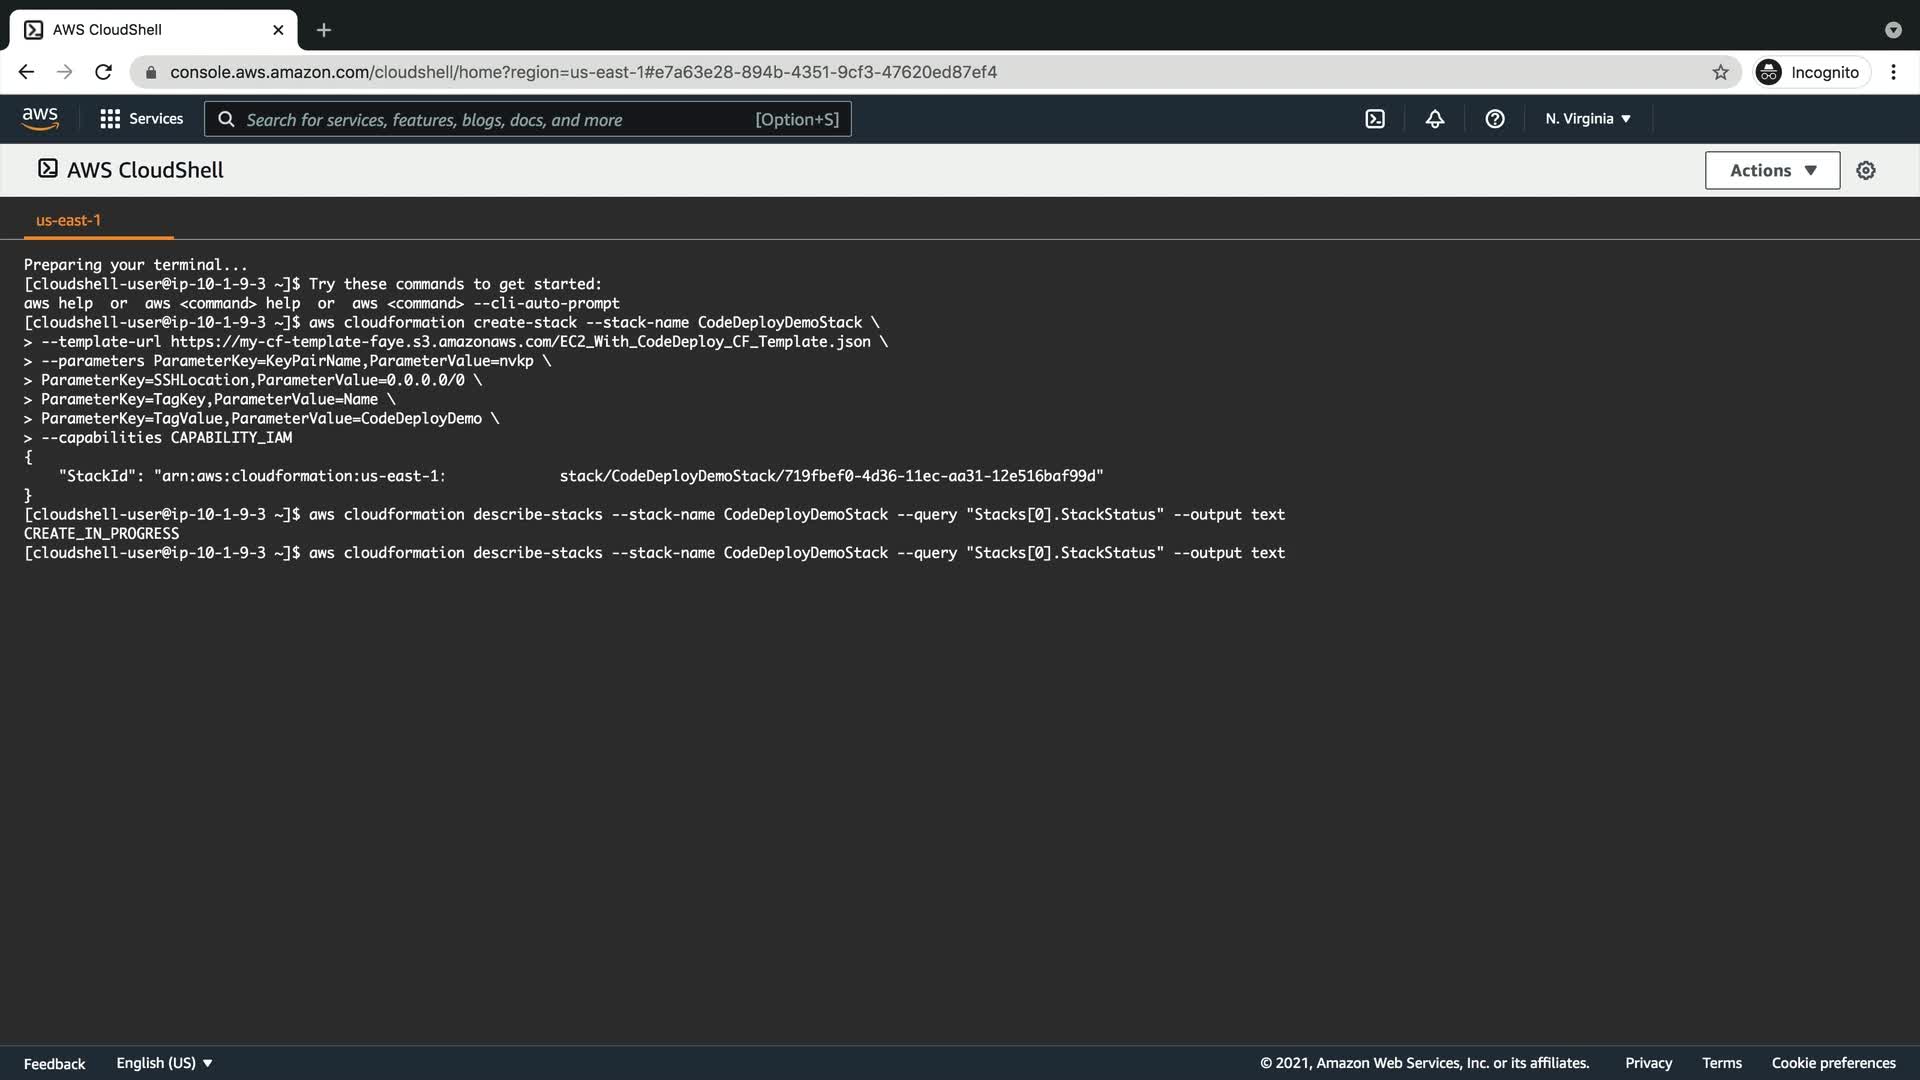The width and height of the screenshot is (1920, 1080).
Task: Open CloudShell settings gear
Action: pos(1866,171)
